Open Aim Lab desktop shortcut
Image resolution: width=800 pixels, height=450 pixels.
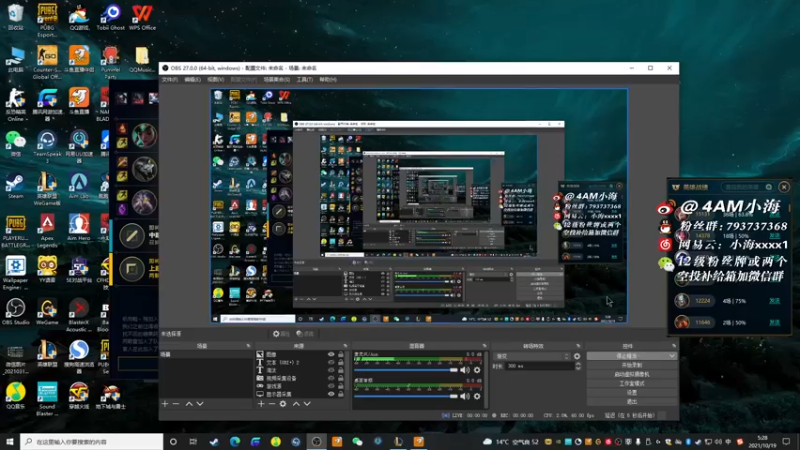(x=79, y=186)
